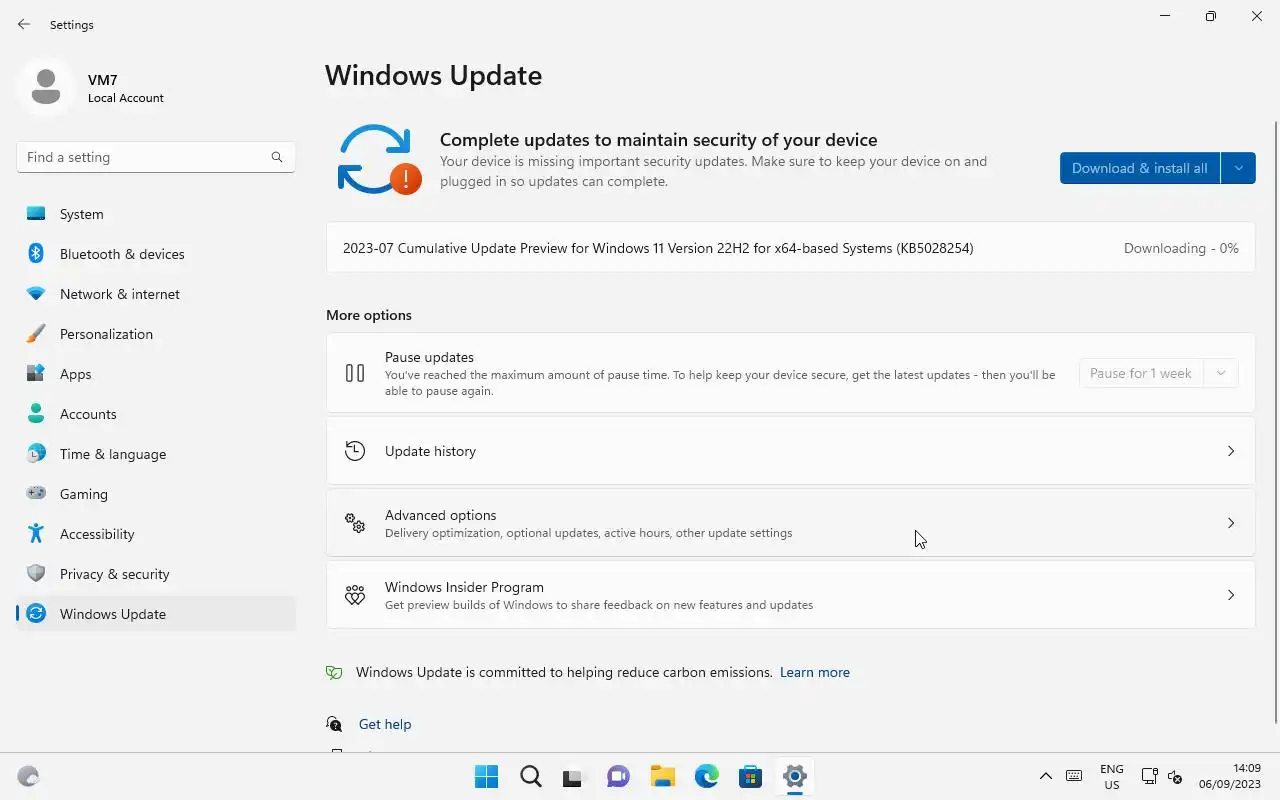The height and width of the screenshot is (800, 1280).
Task: Click the large update status sync icon
Action: [379, 160]
